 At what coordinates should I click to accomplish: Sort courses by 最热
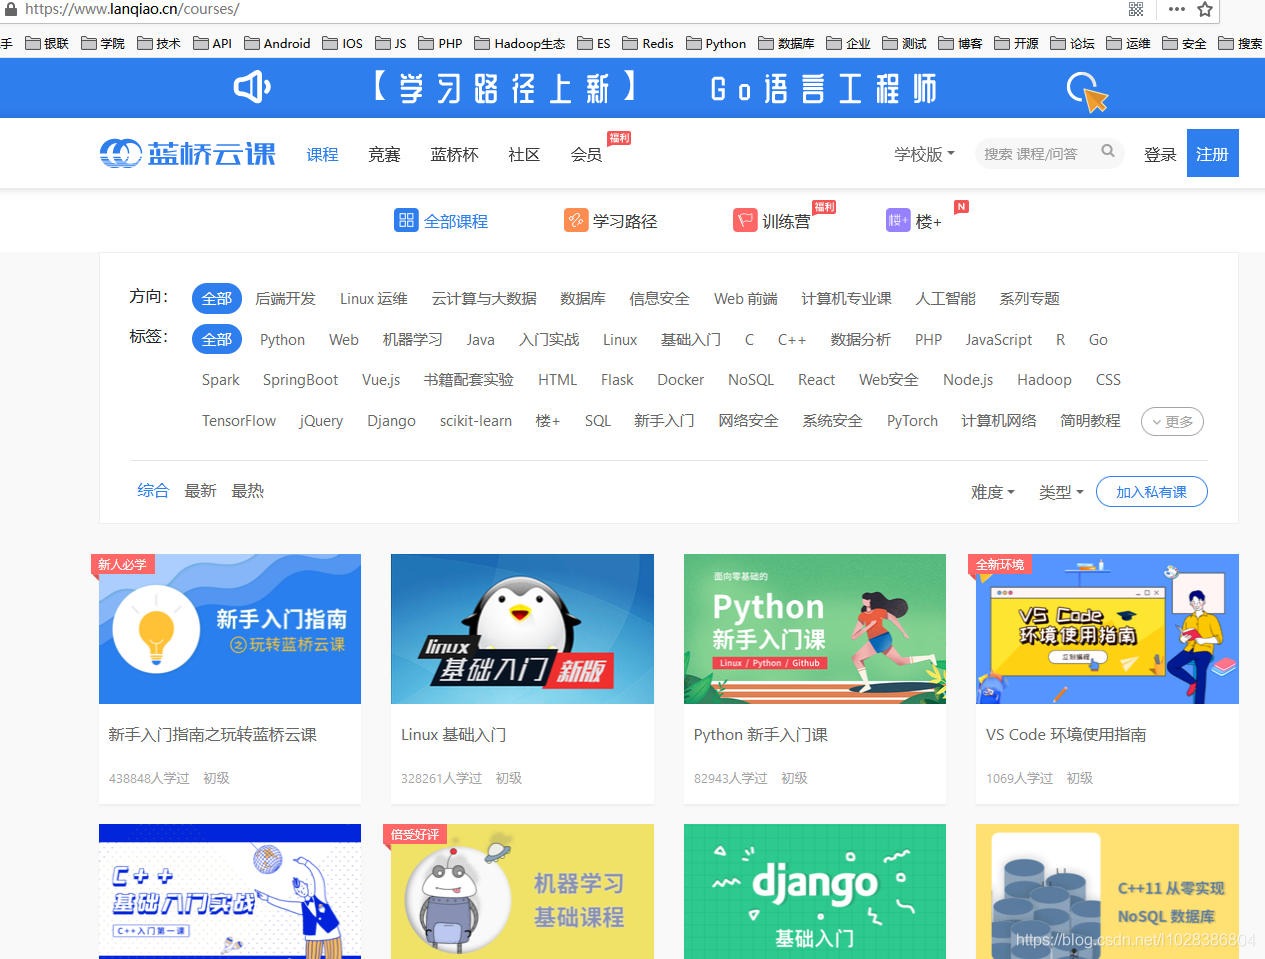coord(248,490)
